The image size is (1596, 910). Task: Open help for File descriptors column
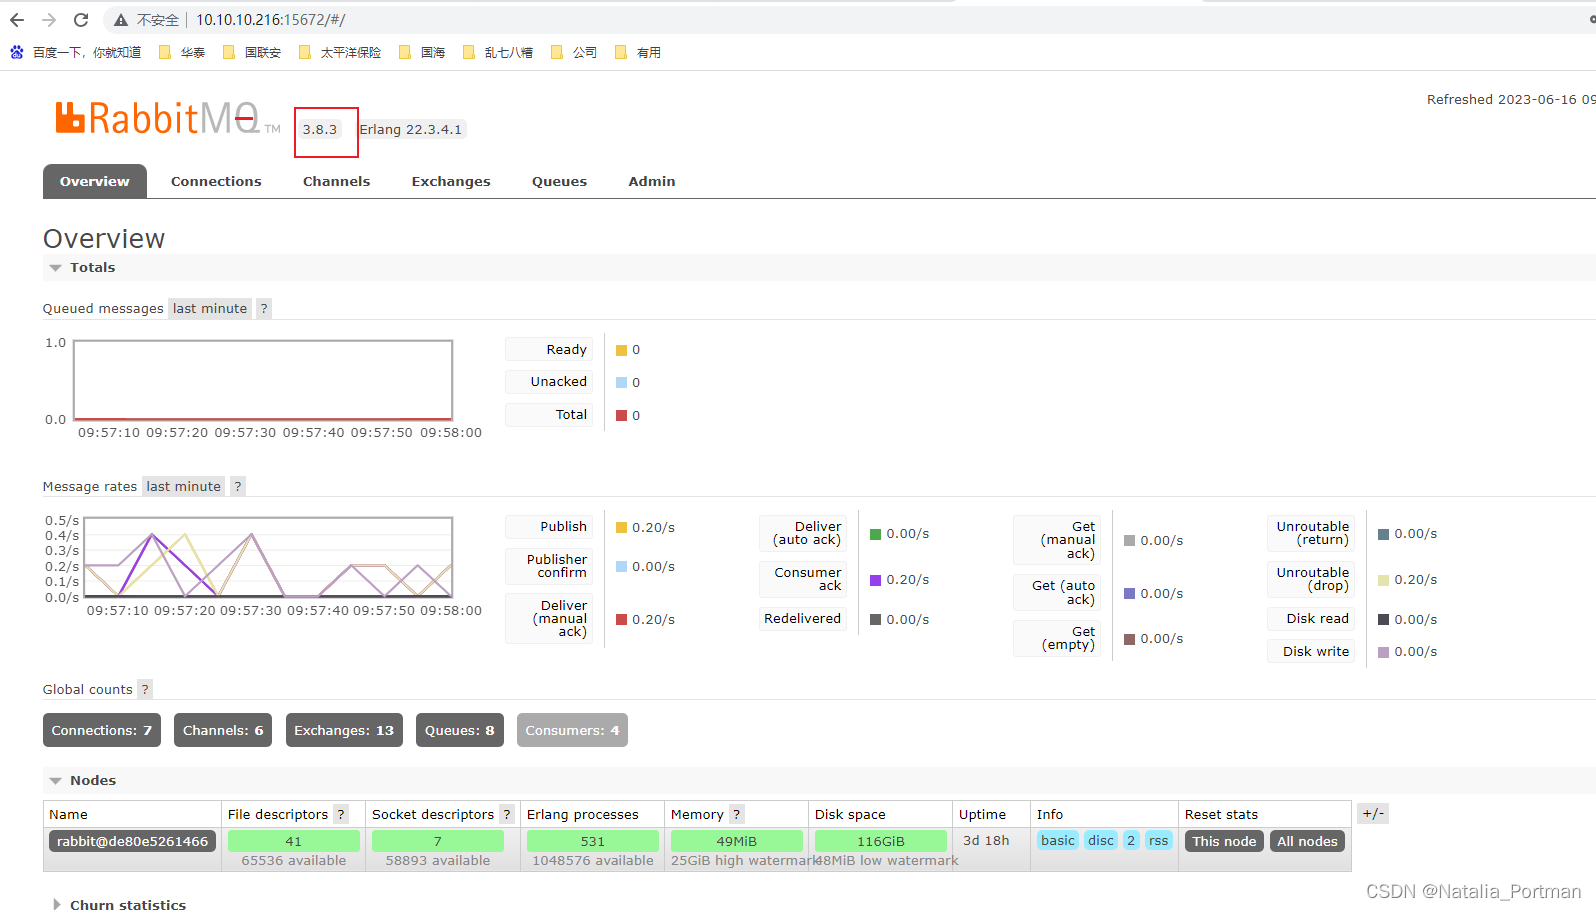point(341,814)
